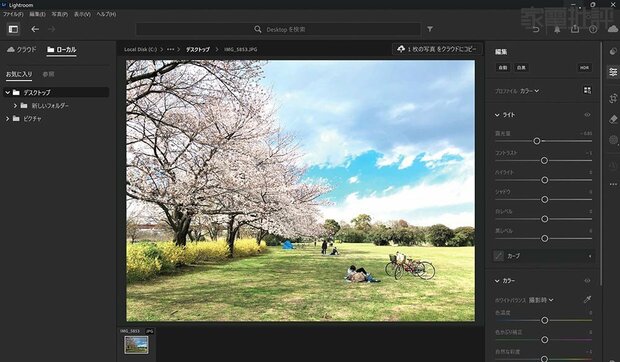
Task: Open the ファイル(F) menu
Action: (x=13, y=14)
